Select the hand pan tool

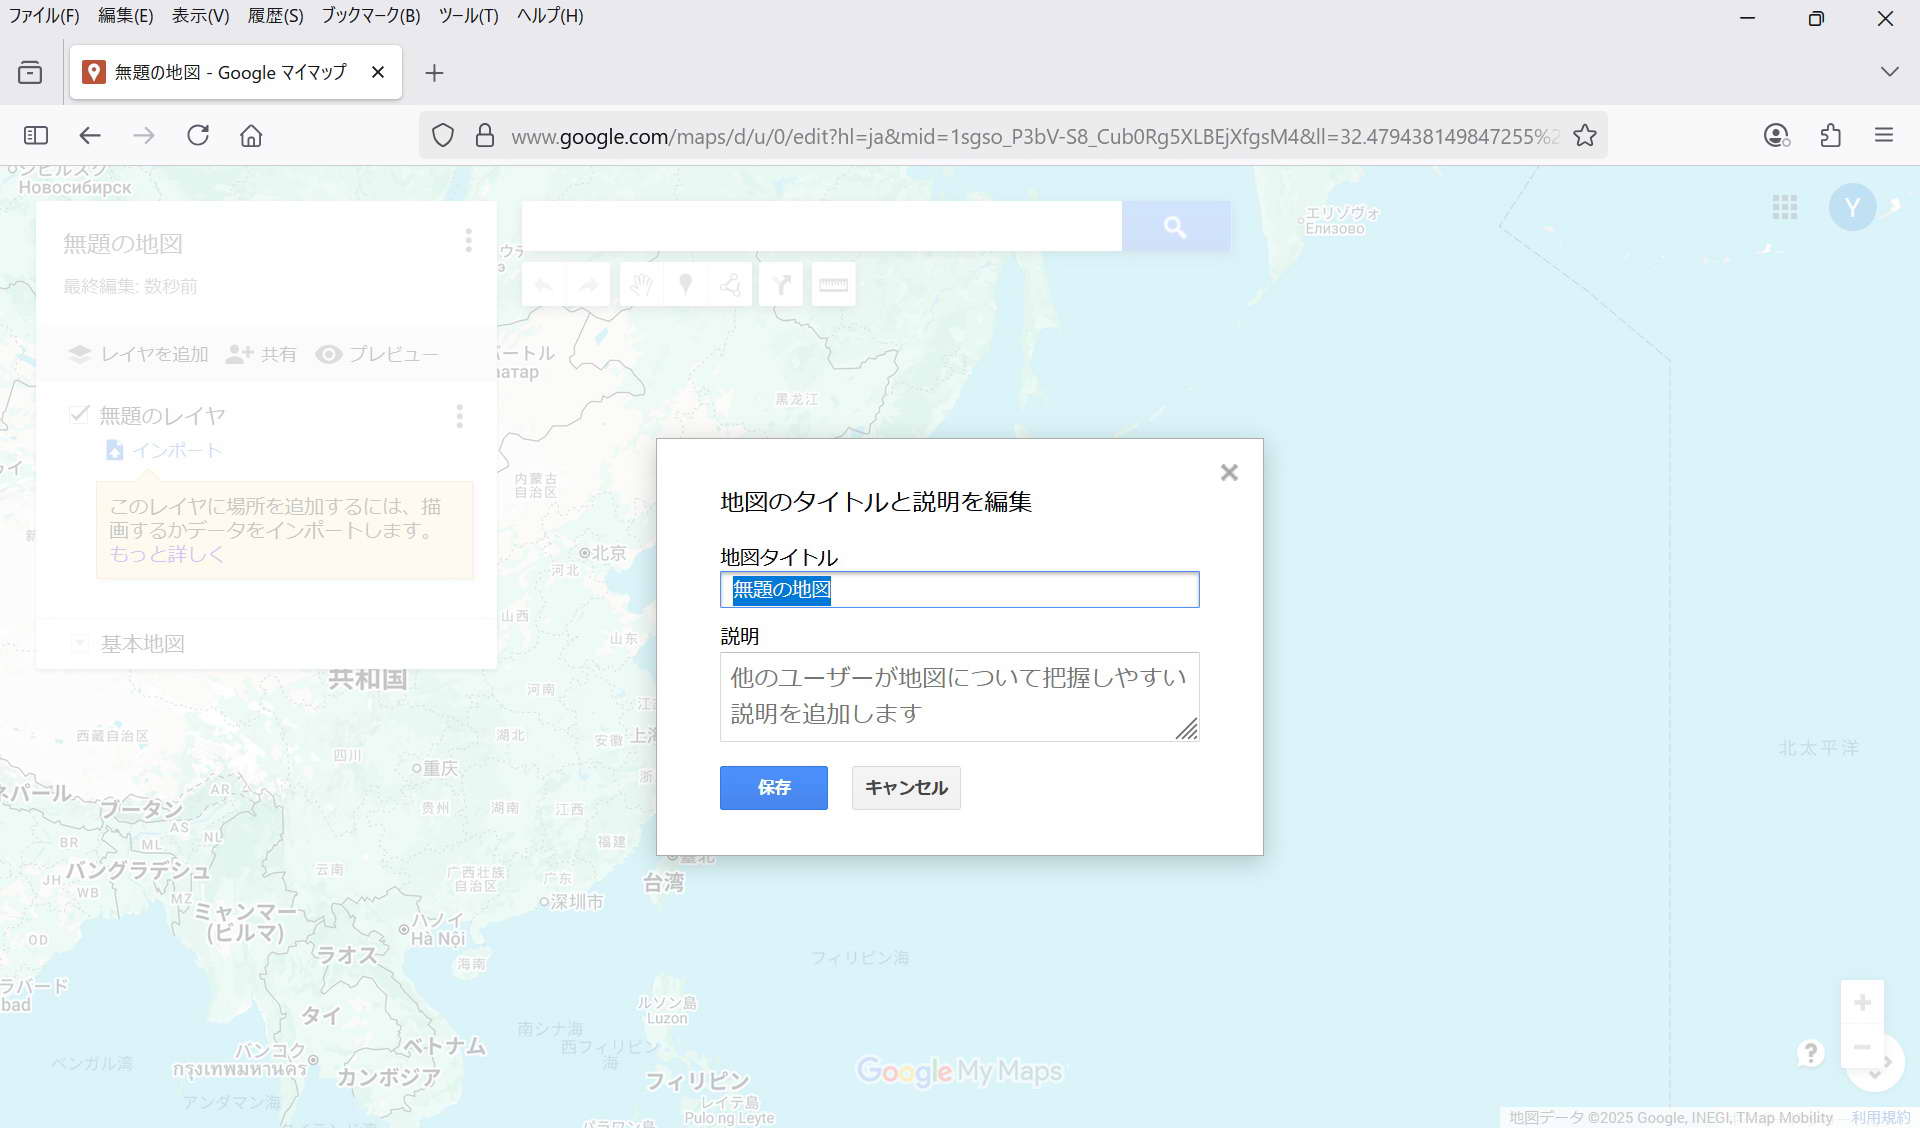[x=641, y=285]
